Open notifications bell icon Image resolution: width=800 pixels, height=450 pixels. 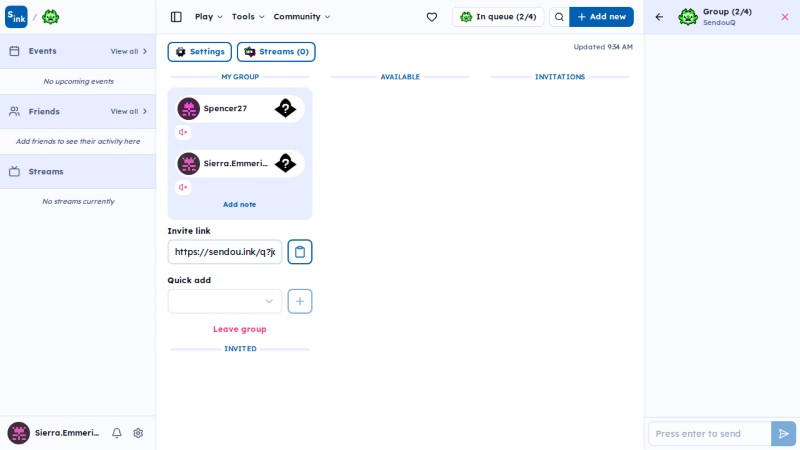point(117,433)
